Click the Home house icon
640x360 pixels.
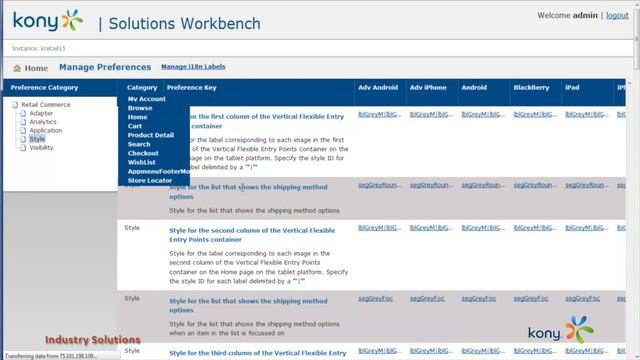17,68
